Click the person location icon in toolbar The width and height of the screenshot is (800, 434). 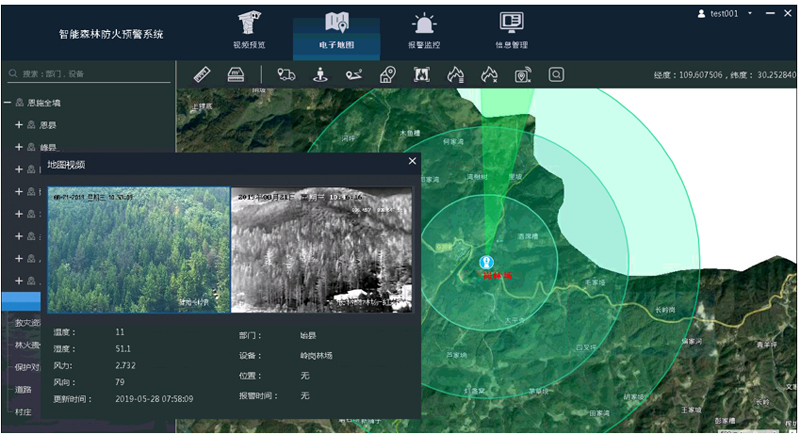coord(321,74)
